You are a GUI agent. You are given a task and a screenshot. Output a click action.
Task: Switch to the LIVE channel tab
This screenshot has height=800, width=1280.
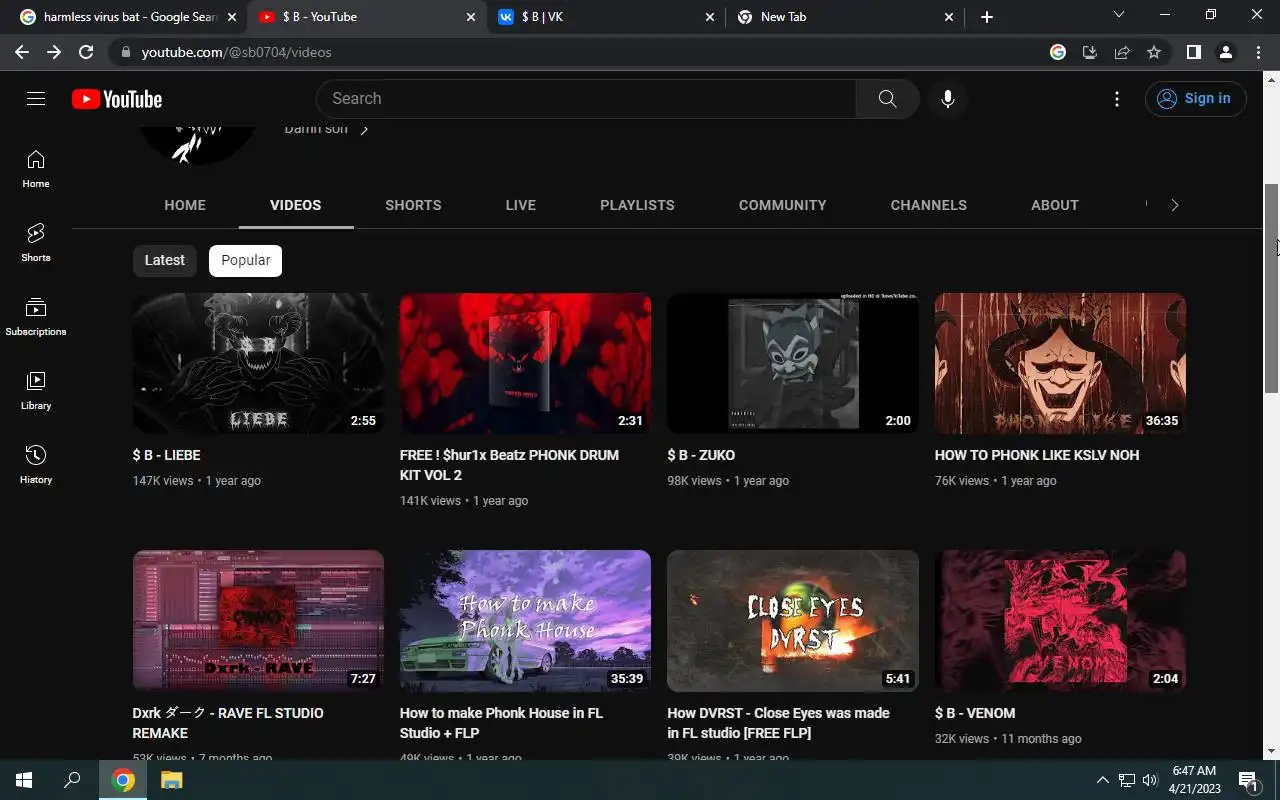point(521,205)
